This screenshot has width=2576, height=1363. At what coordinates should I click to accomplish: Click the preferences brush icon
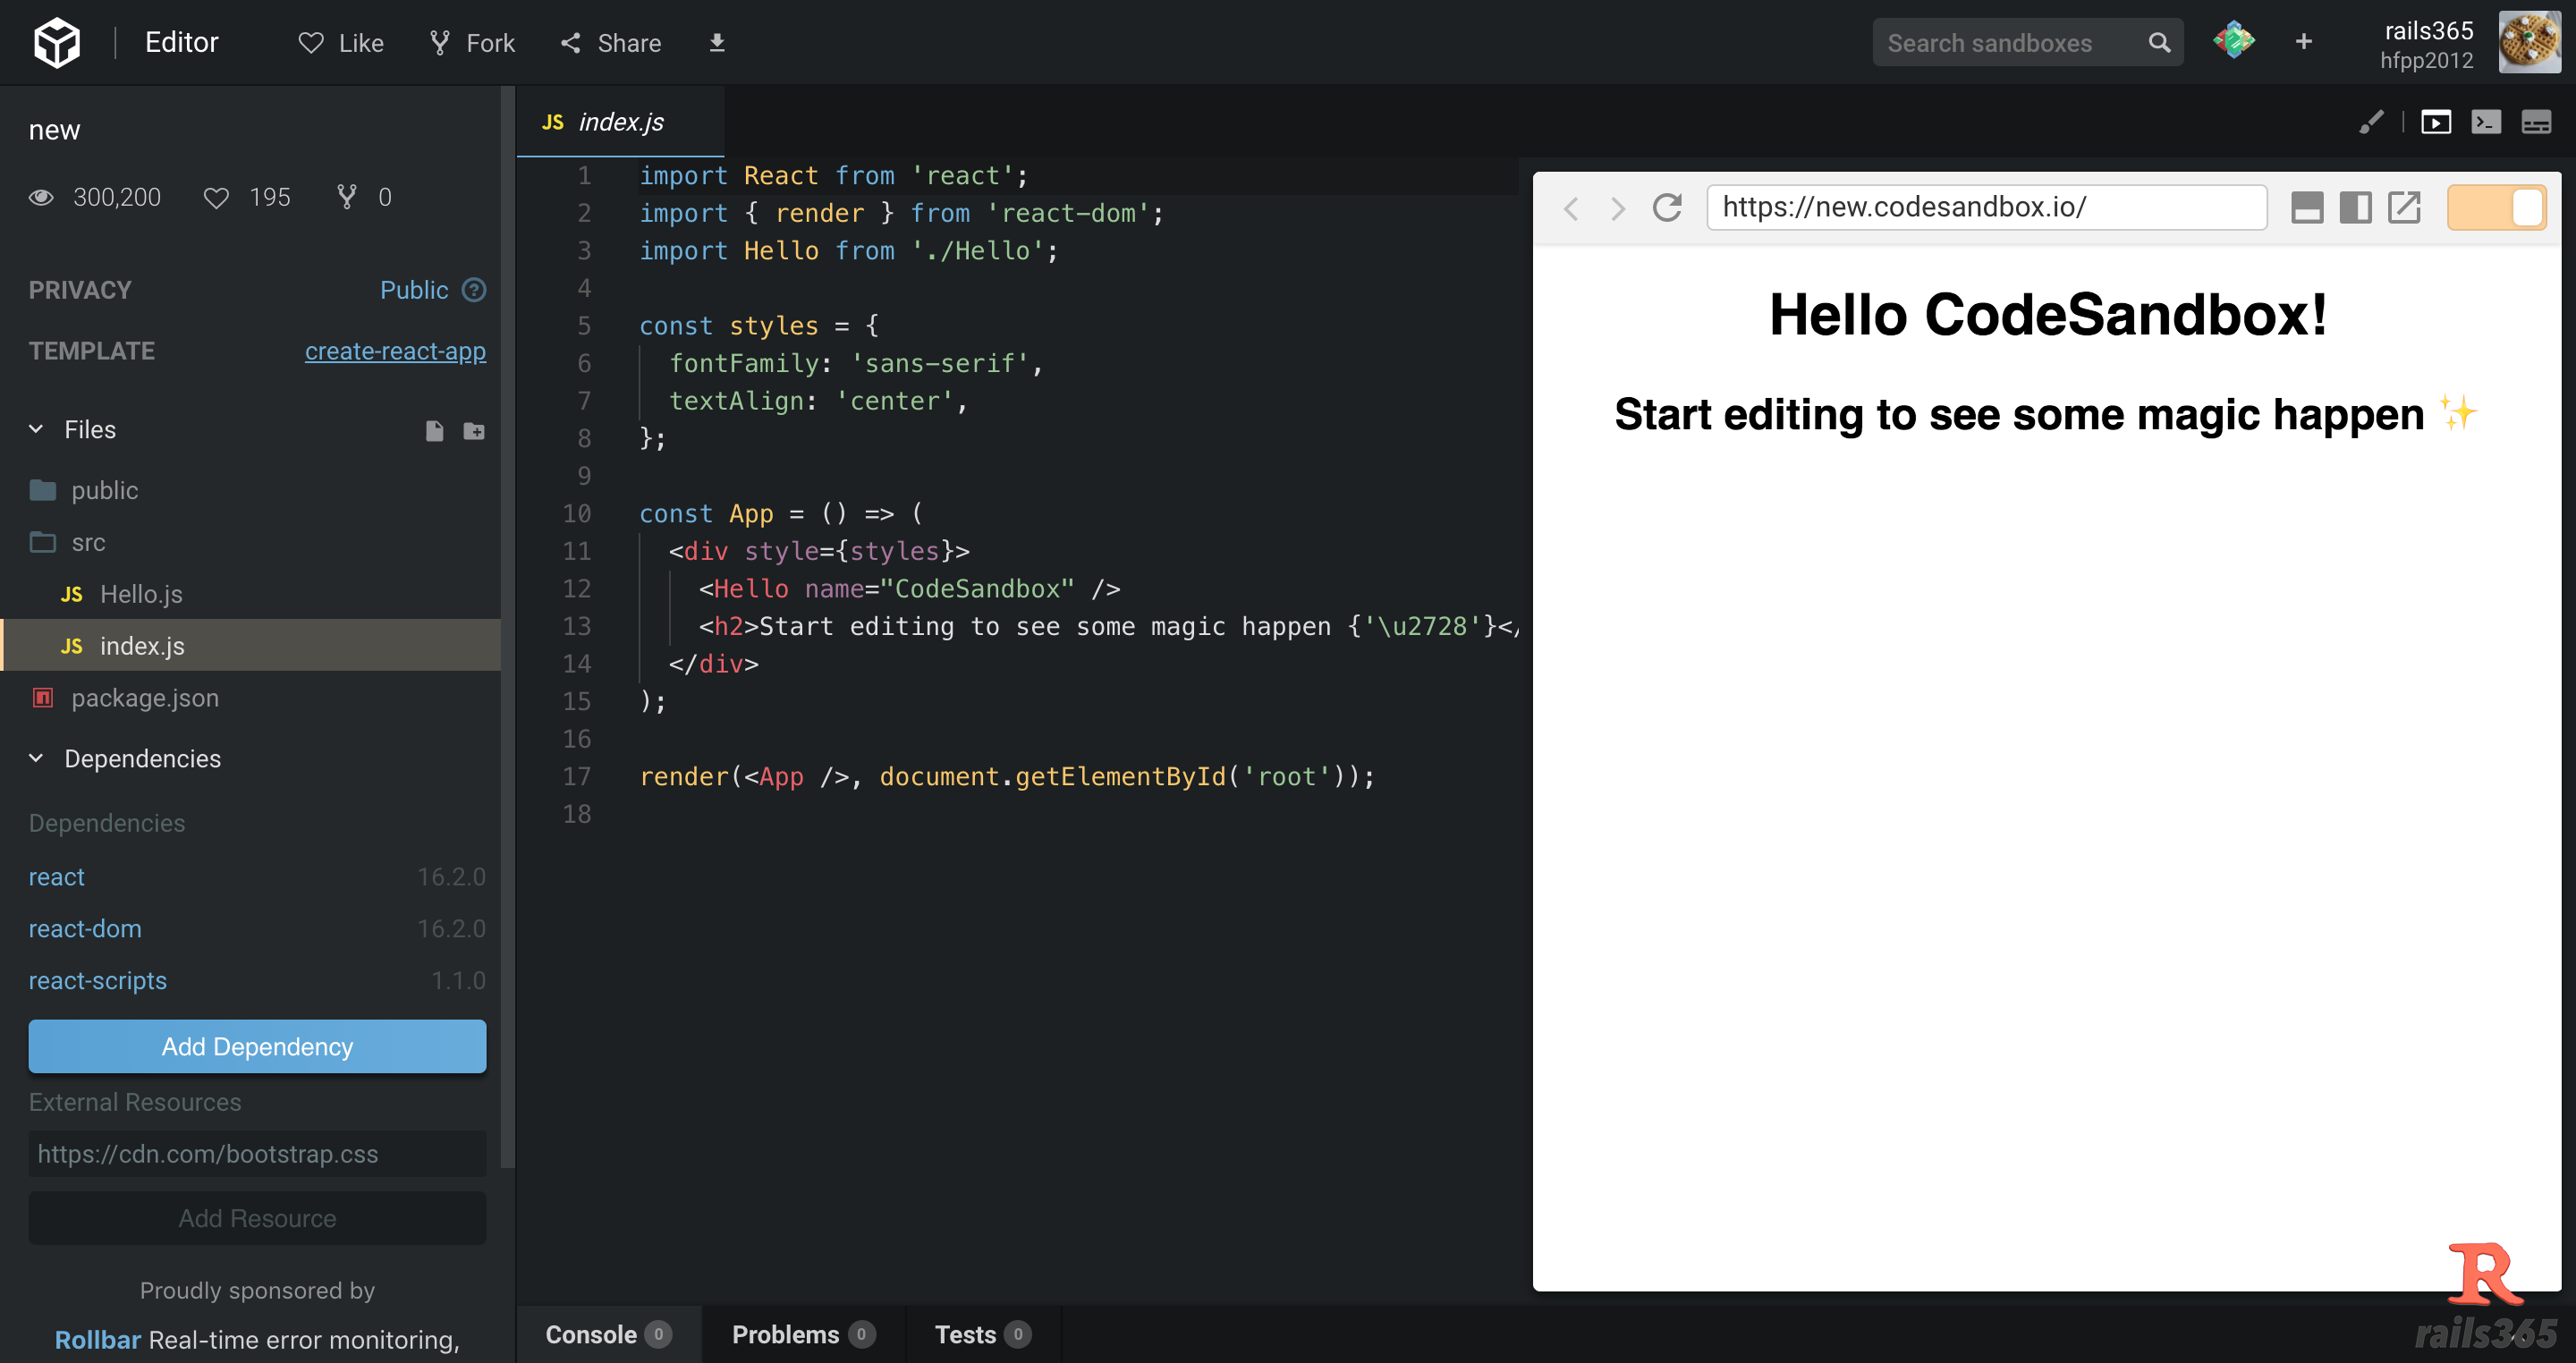coord(2371,122)
